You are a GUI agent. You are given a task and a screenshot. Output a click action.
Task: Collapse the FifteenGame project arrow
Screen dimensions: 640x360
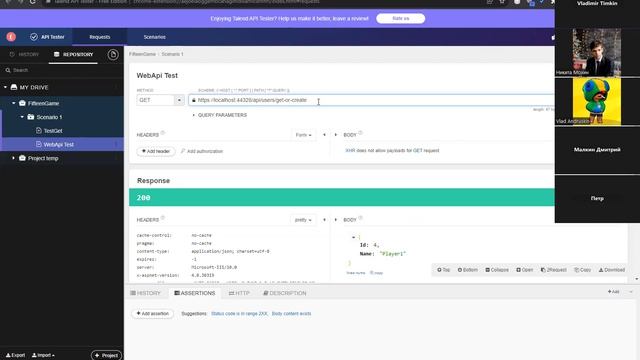coord(13,103)
